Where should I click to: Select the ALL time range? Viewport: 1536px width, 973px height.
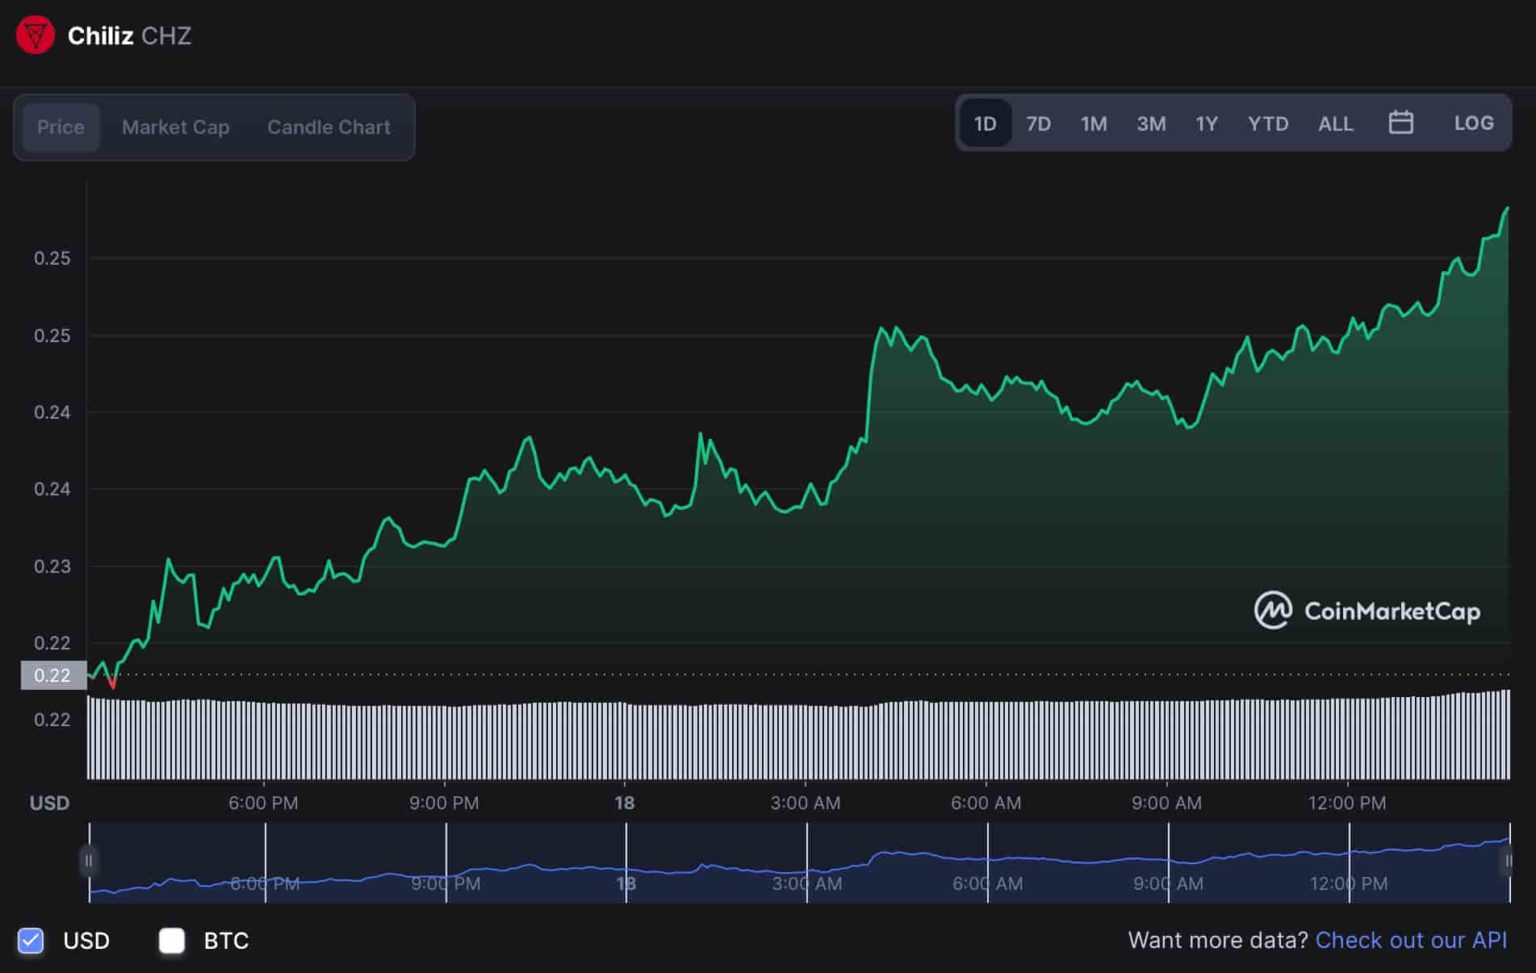[x=1335, y=123]
